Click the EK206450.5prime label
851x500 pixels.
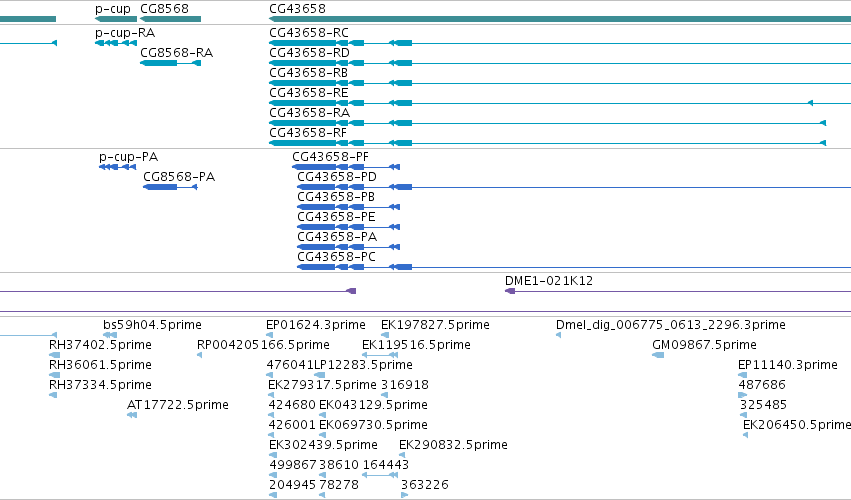click(x=797, y=426)
